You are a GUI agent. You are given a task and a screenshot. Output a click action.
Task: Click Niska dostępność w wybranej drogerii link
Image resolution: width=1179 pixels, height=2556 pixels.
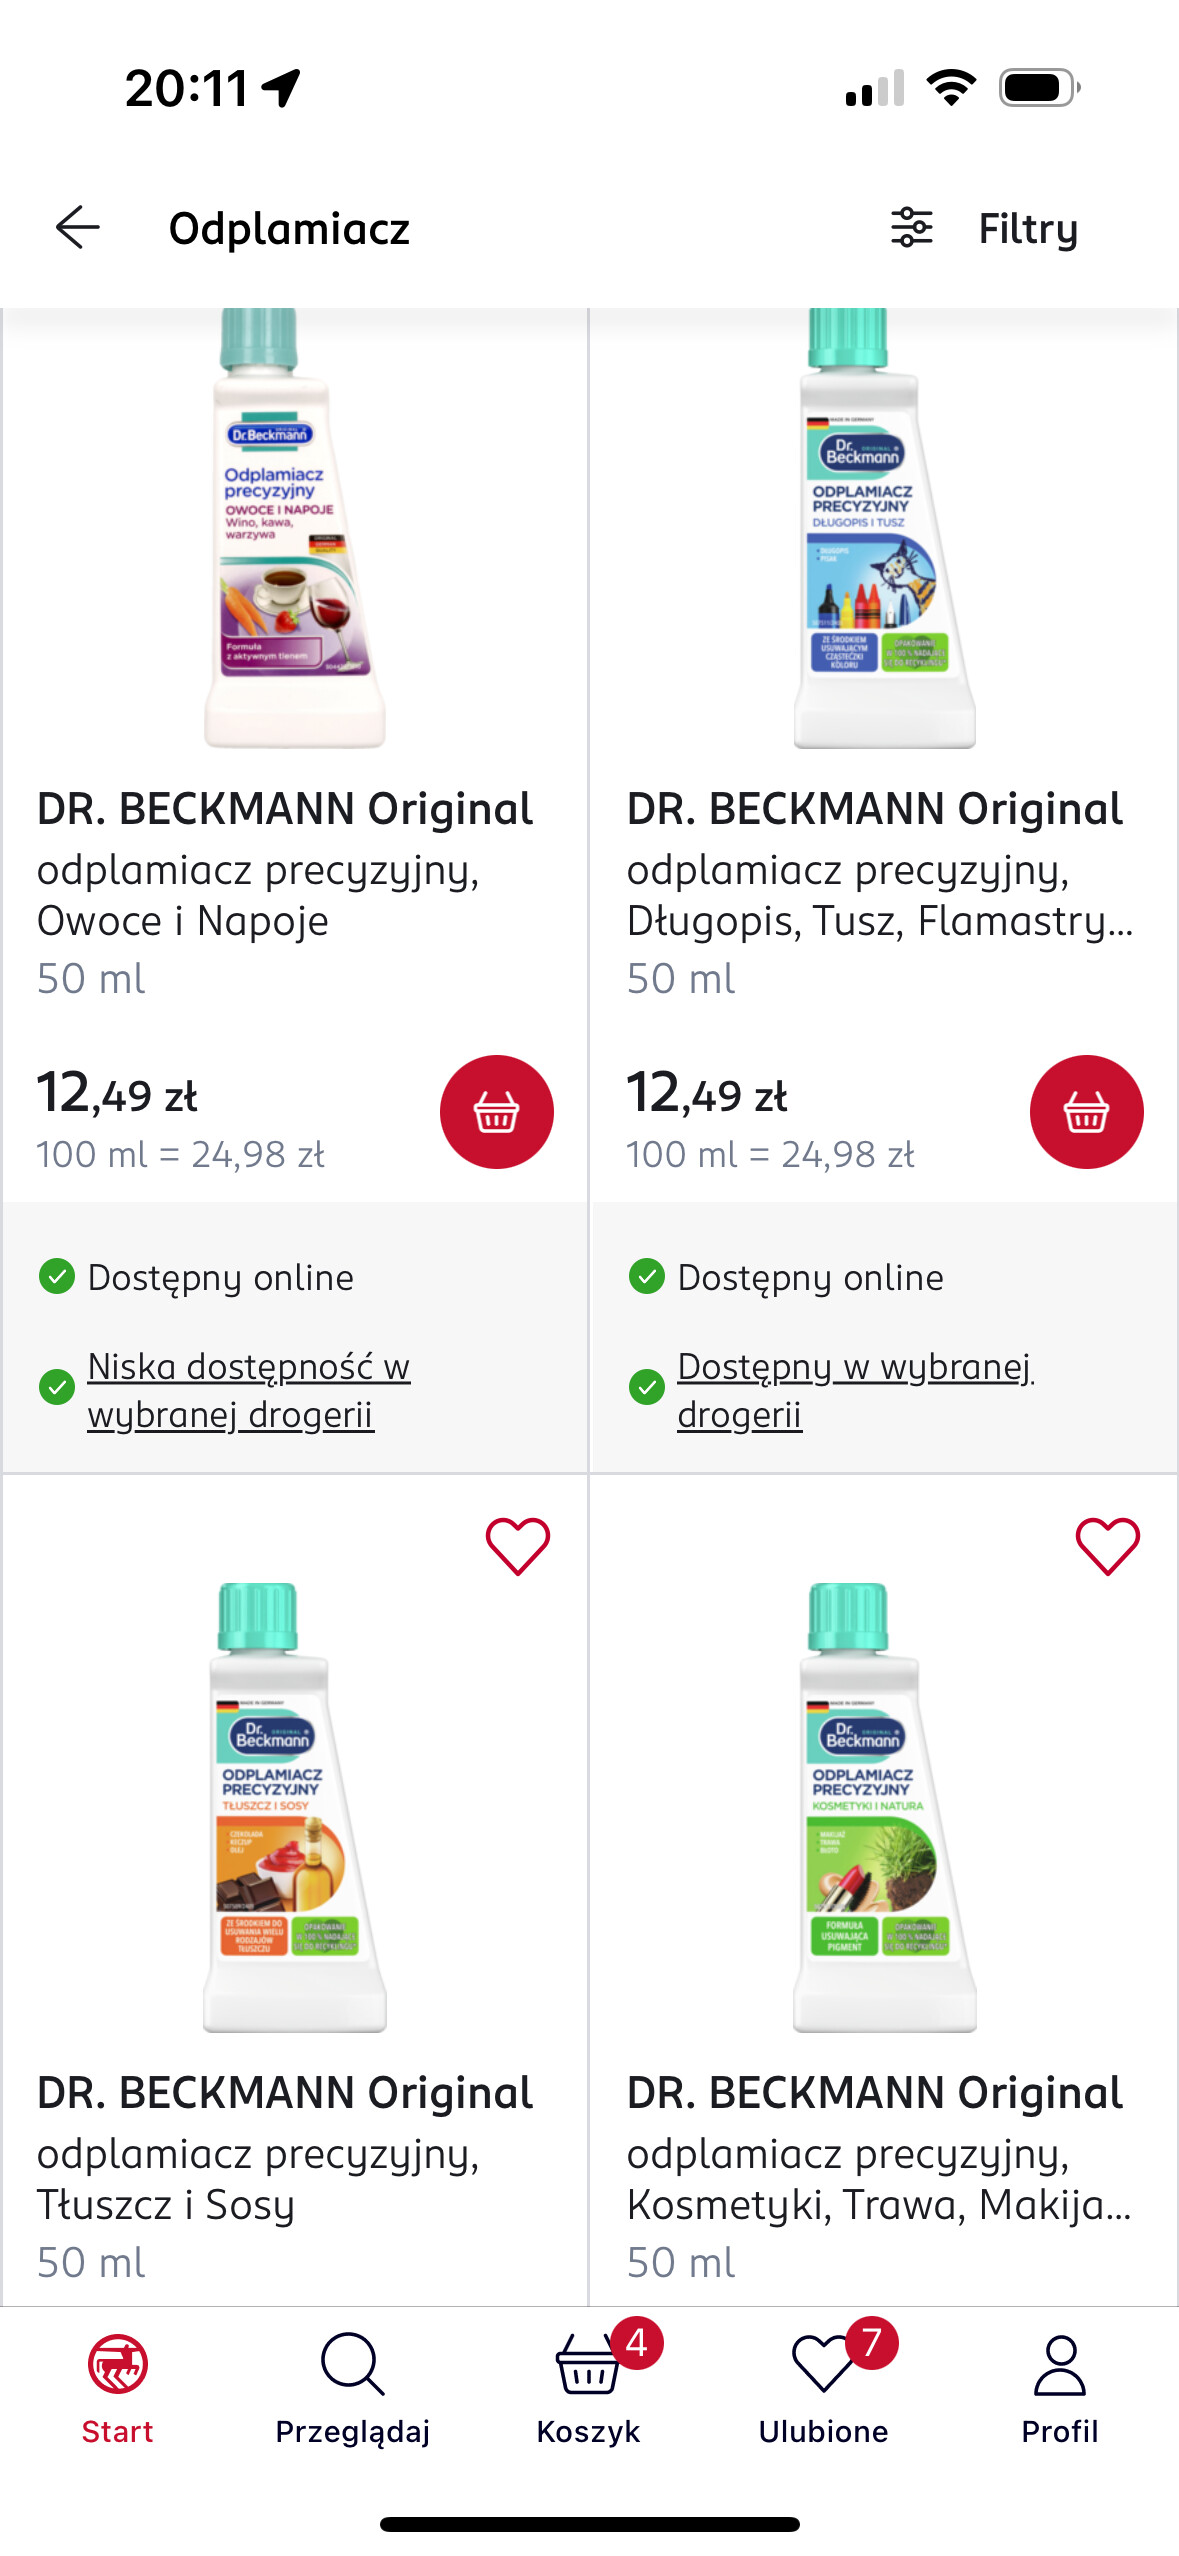248,1390
